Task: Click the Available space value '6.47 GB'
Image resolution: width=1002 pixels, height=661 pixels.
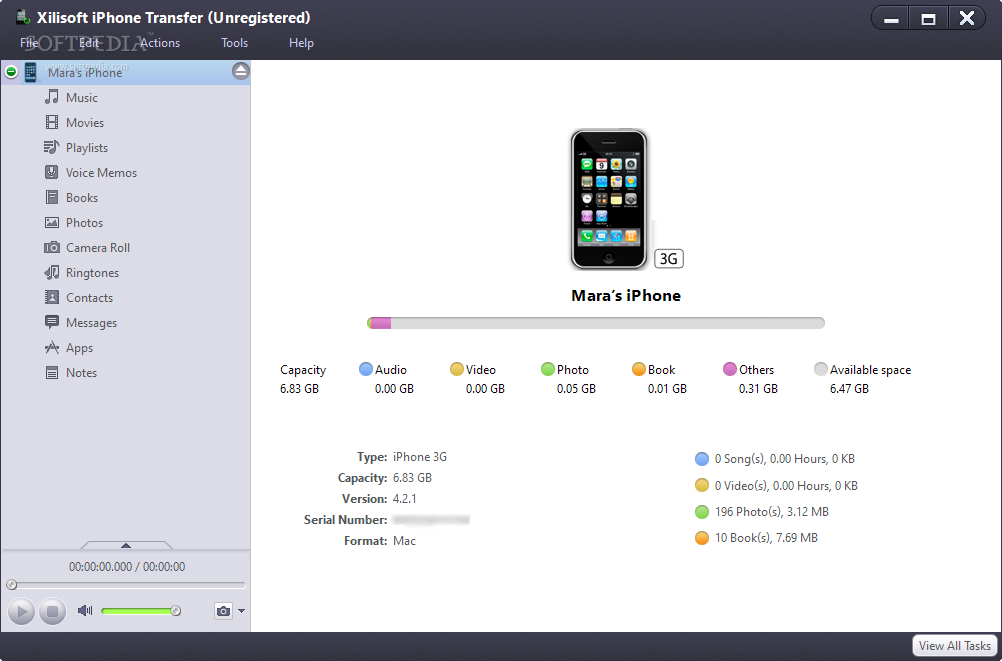Action: (x=849, y=389)
